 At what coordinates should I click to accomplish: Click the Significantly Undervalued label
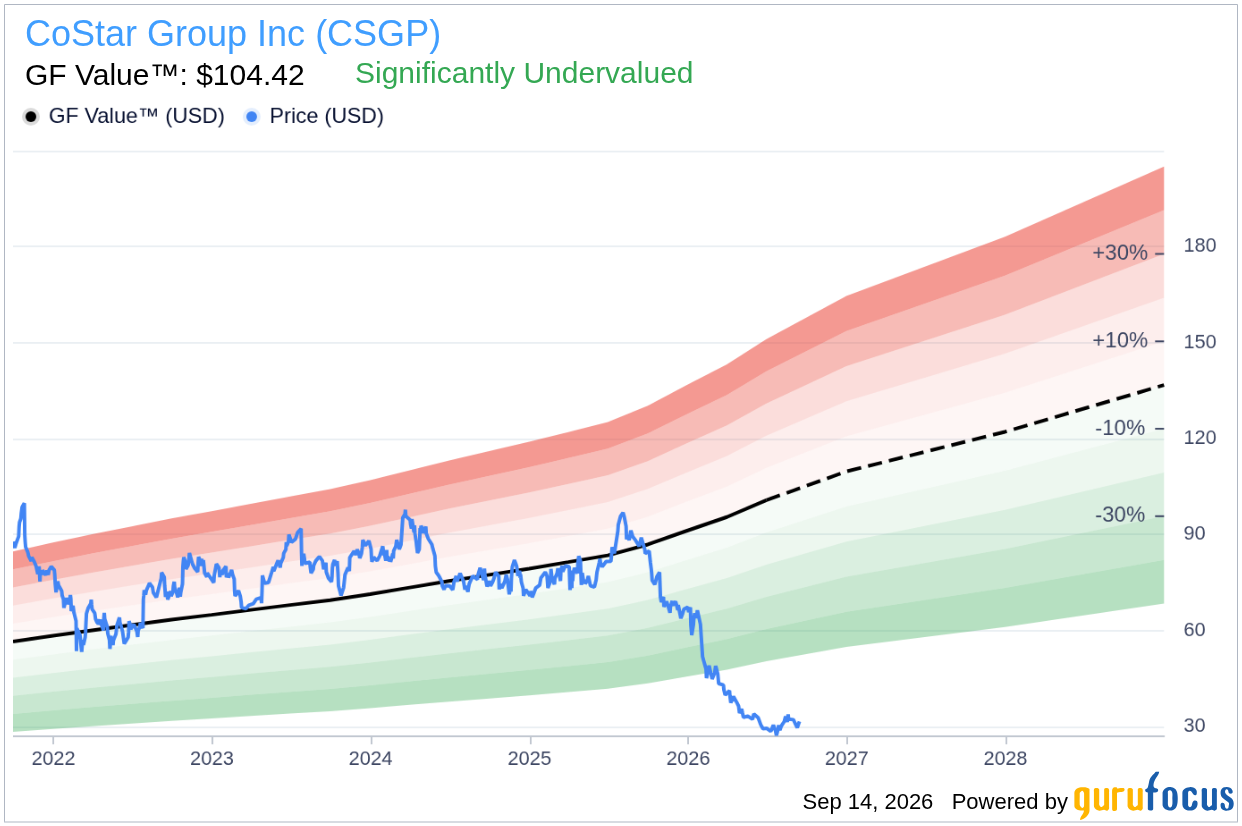point(524,73)
